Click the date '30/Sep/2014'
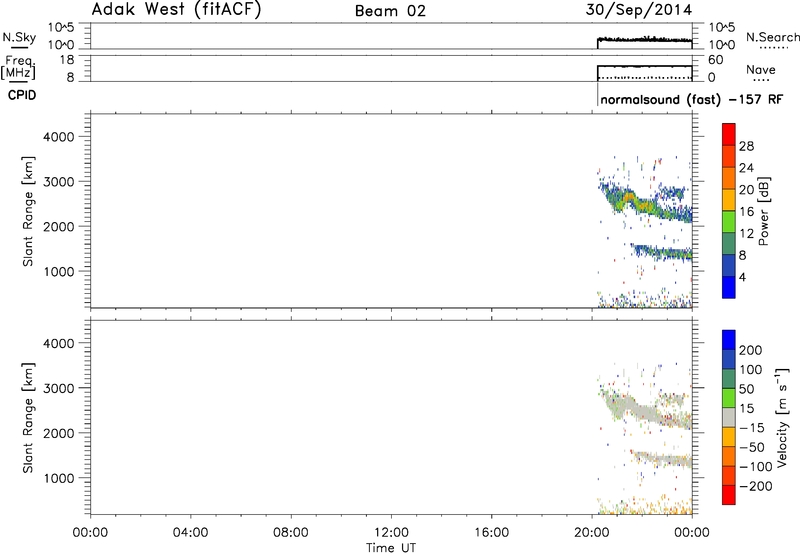Image resolution: width=800 pixels, height=554 pixels. (639, 10)
